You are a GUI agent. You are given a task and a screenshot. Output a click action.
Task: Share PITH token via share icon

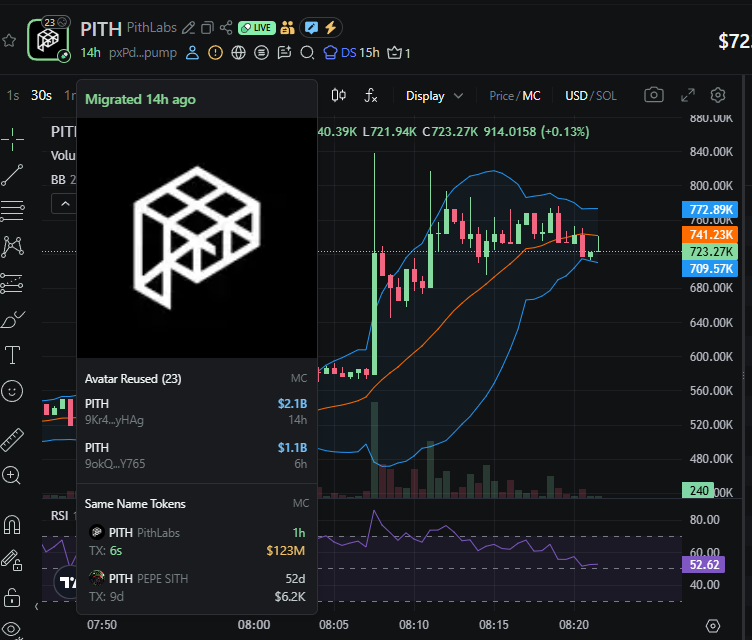point(226,27)
